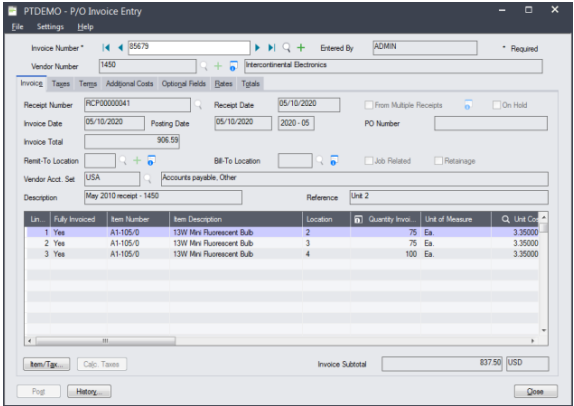Open Vendor Number finder magnifier
Image resolution: width=574 pixels, height=406 pixels.
pyautogui.click(x=204, y=66)
